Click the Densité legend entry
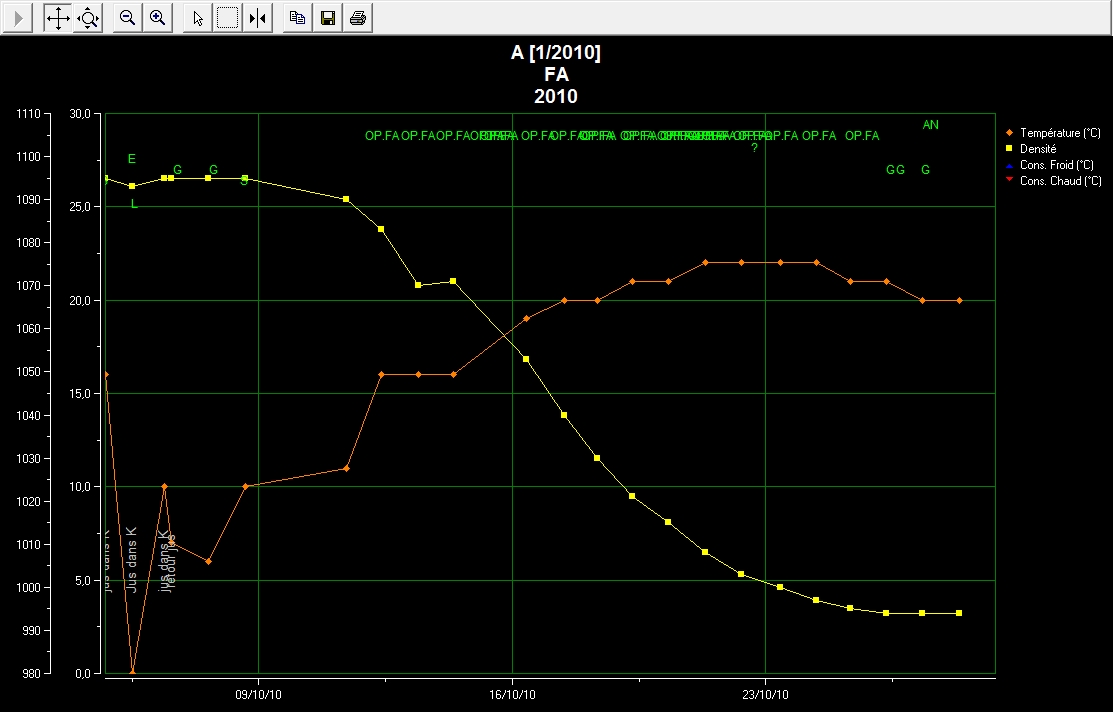 [x=1038, y=149]
